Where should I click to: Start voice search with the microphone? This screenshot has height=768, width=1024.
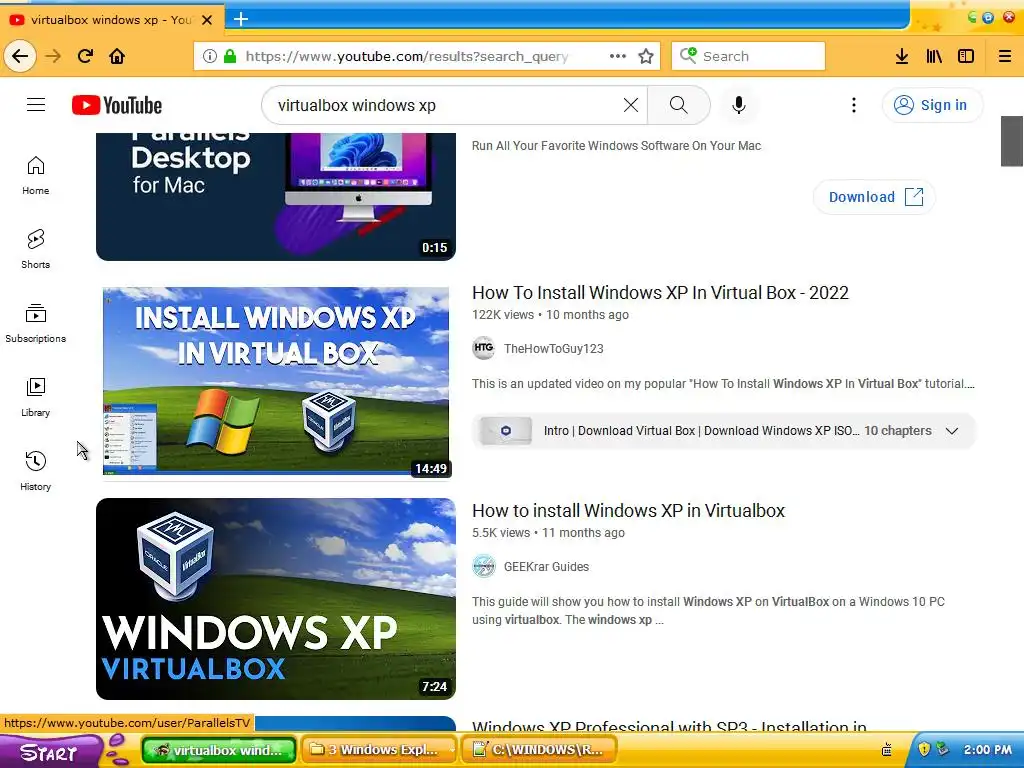click(x=739, y=105)
